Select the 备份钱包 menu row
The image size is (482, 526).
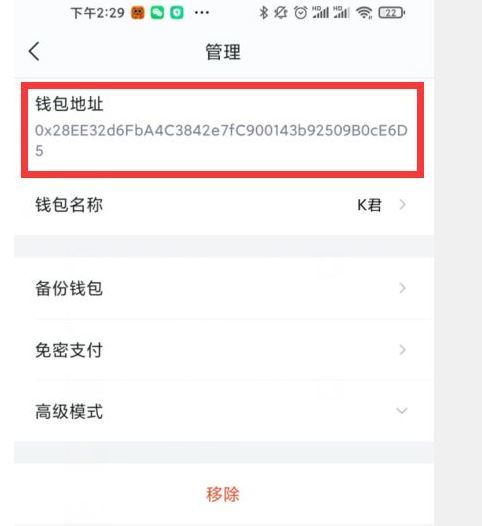click(224, 288)
